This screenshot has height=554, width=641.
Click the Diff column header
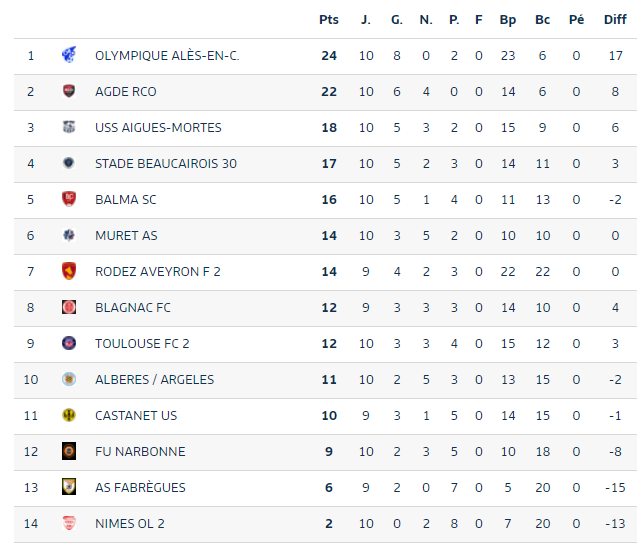coord(615,20)
